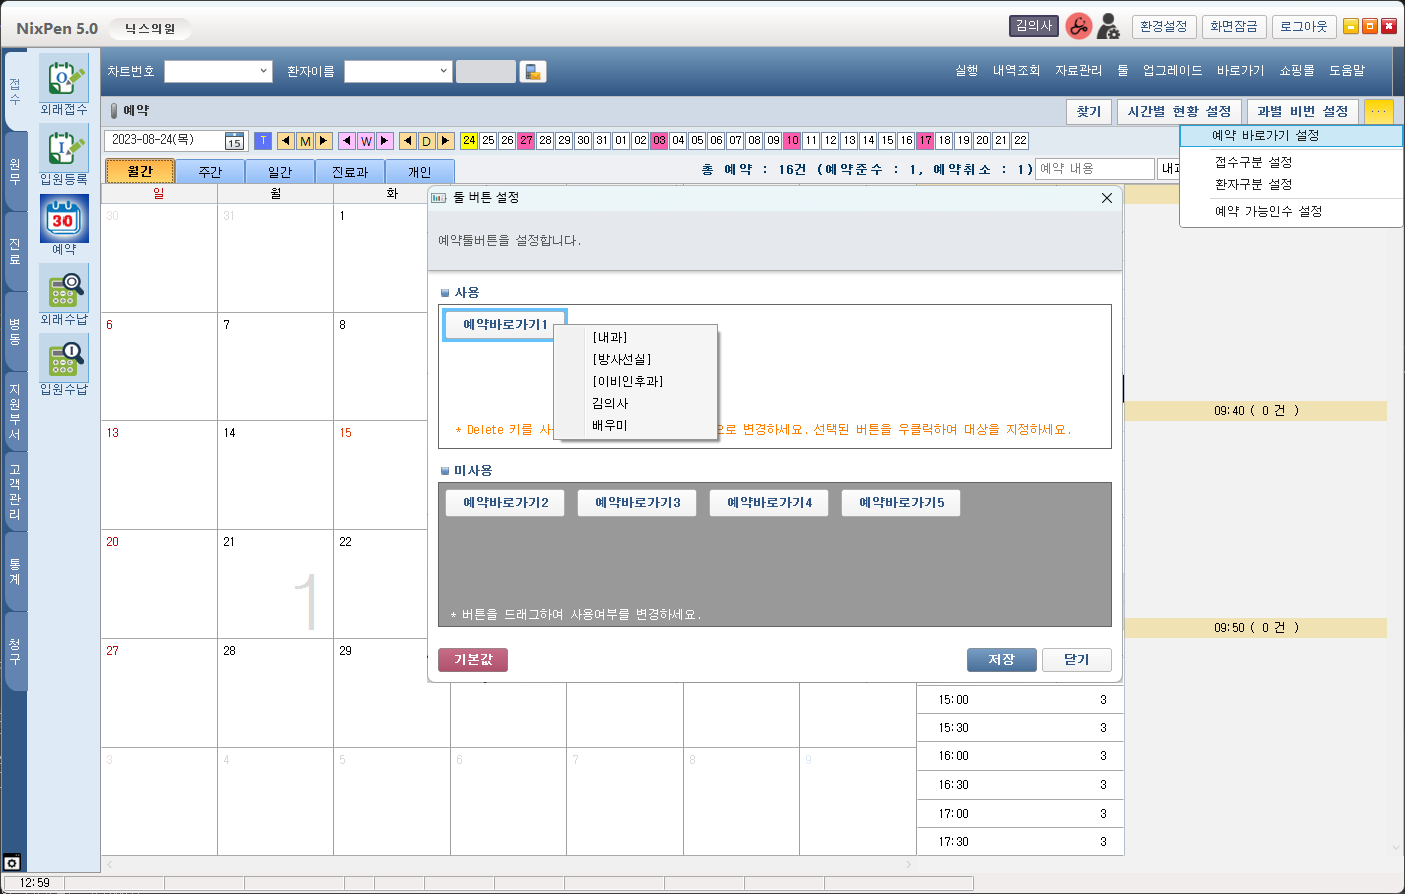Switch to the 주간 tab

point(210,172)
